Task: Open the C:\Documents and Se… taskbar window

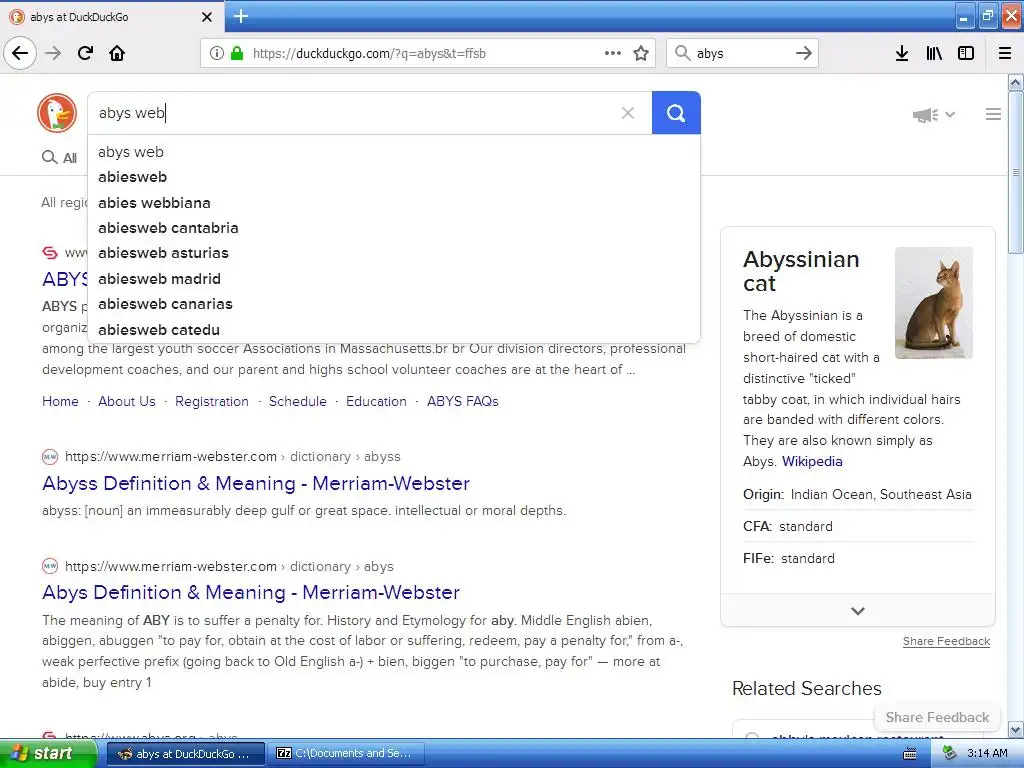Action: click(346, 754)
